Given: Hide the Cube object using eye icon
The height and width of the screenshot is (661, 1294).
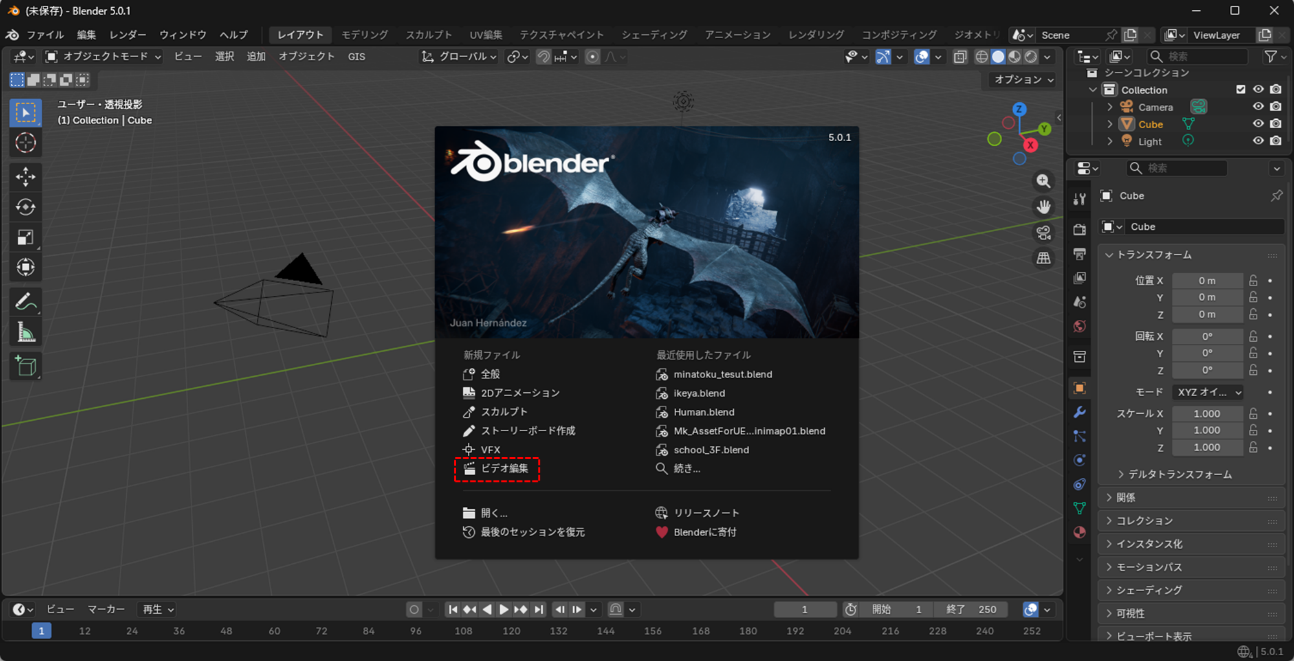Looking at the screenshot, I should click(x=1258, y=124).
